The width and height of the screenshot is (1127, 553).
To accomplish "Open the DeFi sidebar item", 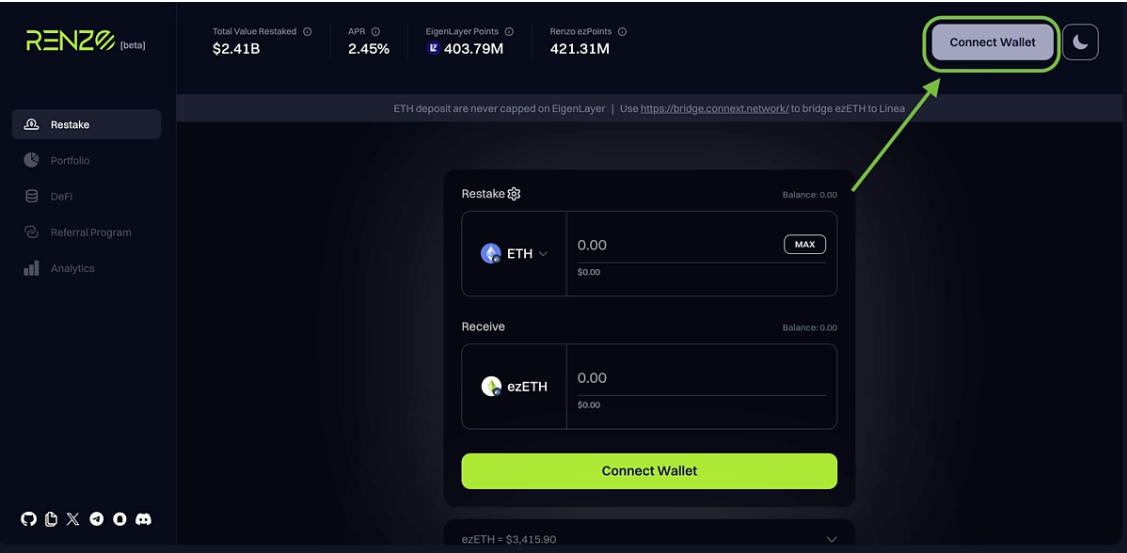I will pos(61,196).
